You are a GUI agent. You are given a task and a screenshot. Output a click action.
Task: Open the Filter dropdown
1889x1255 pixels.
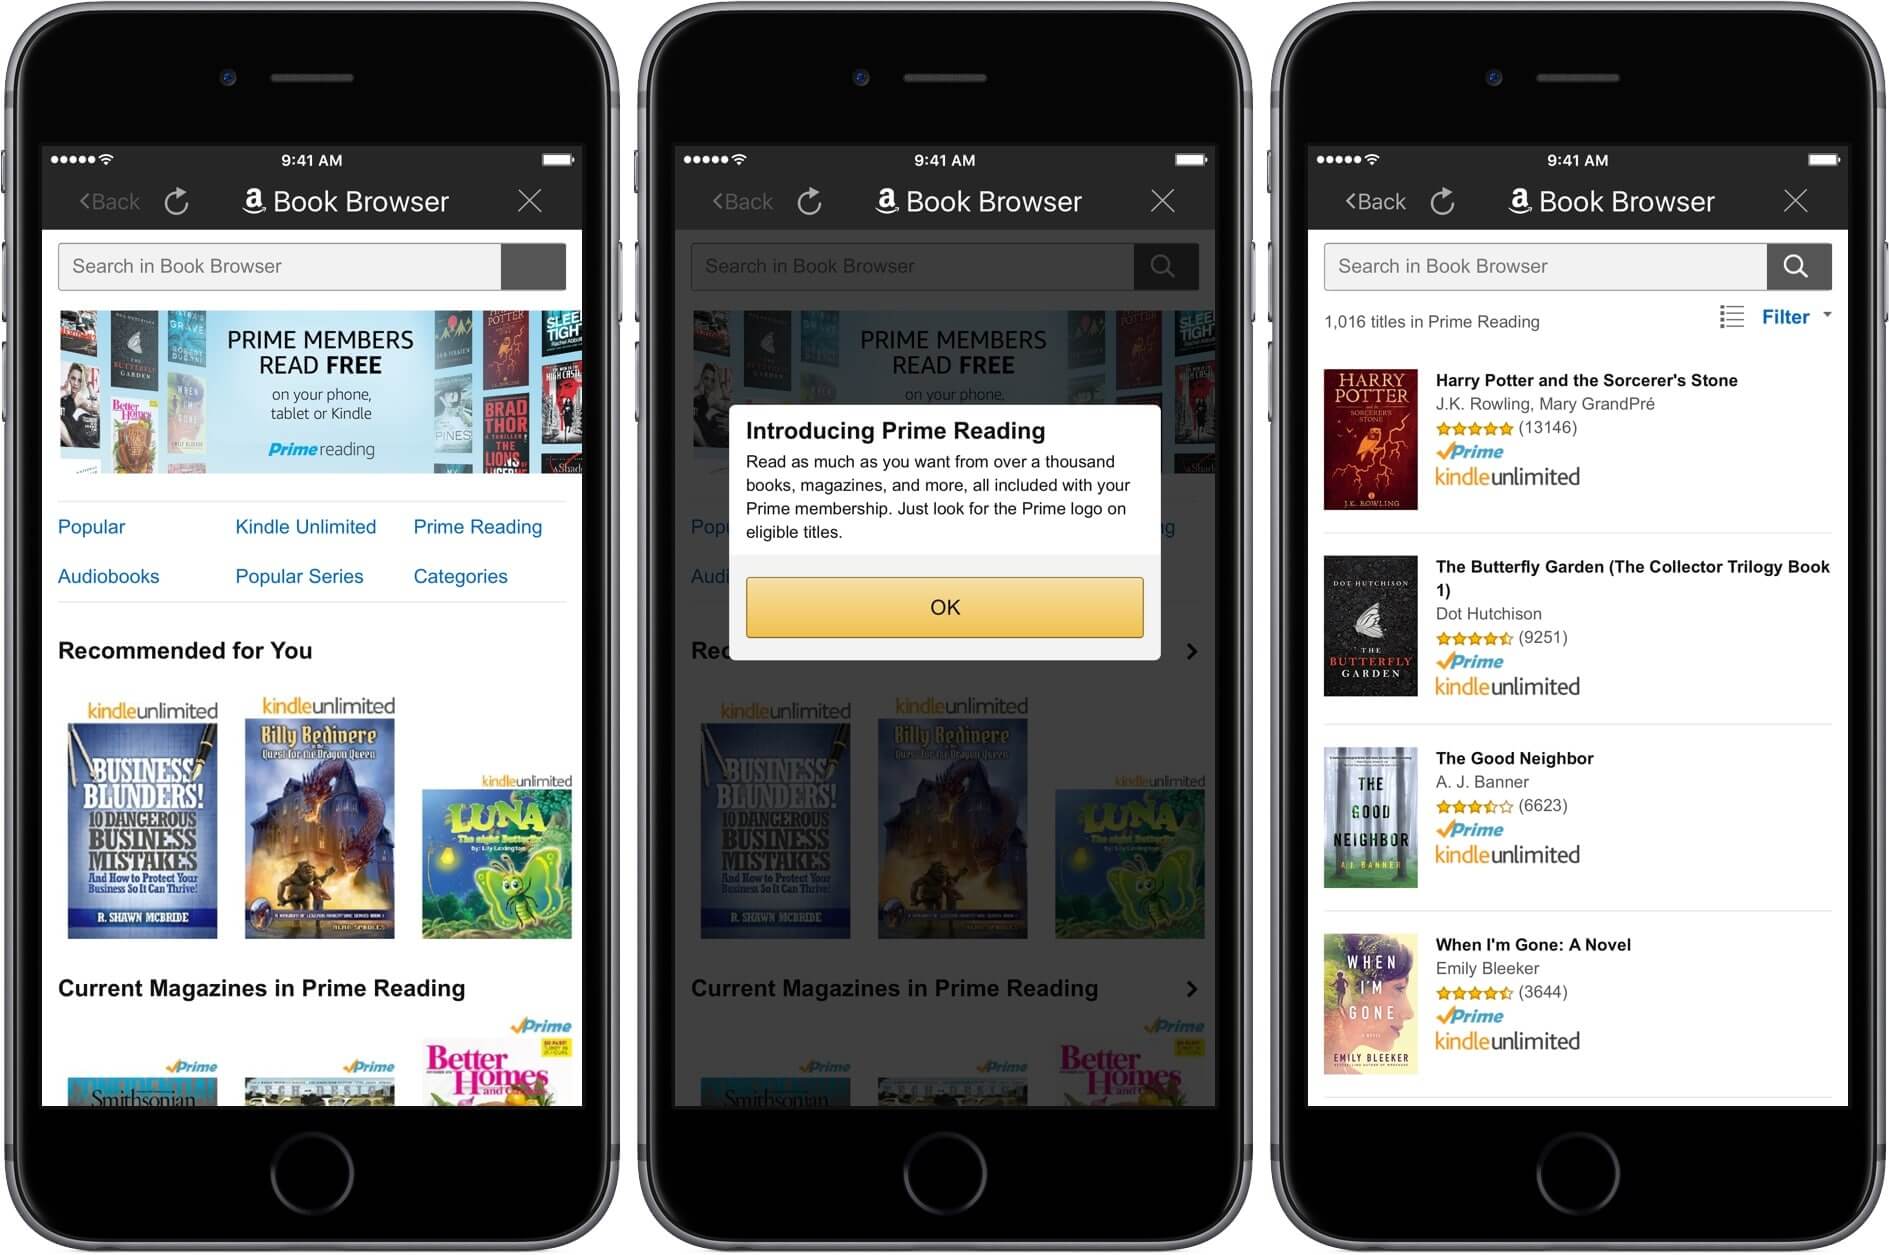point(1796,317)
